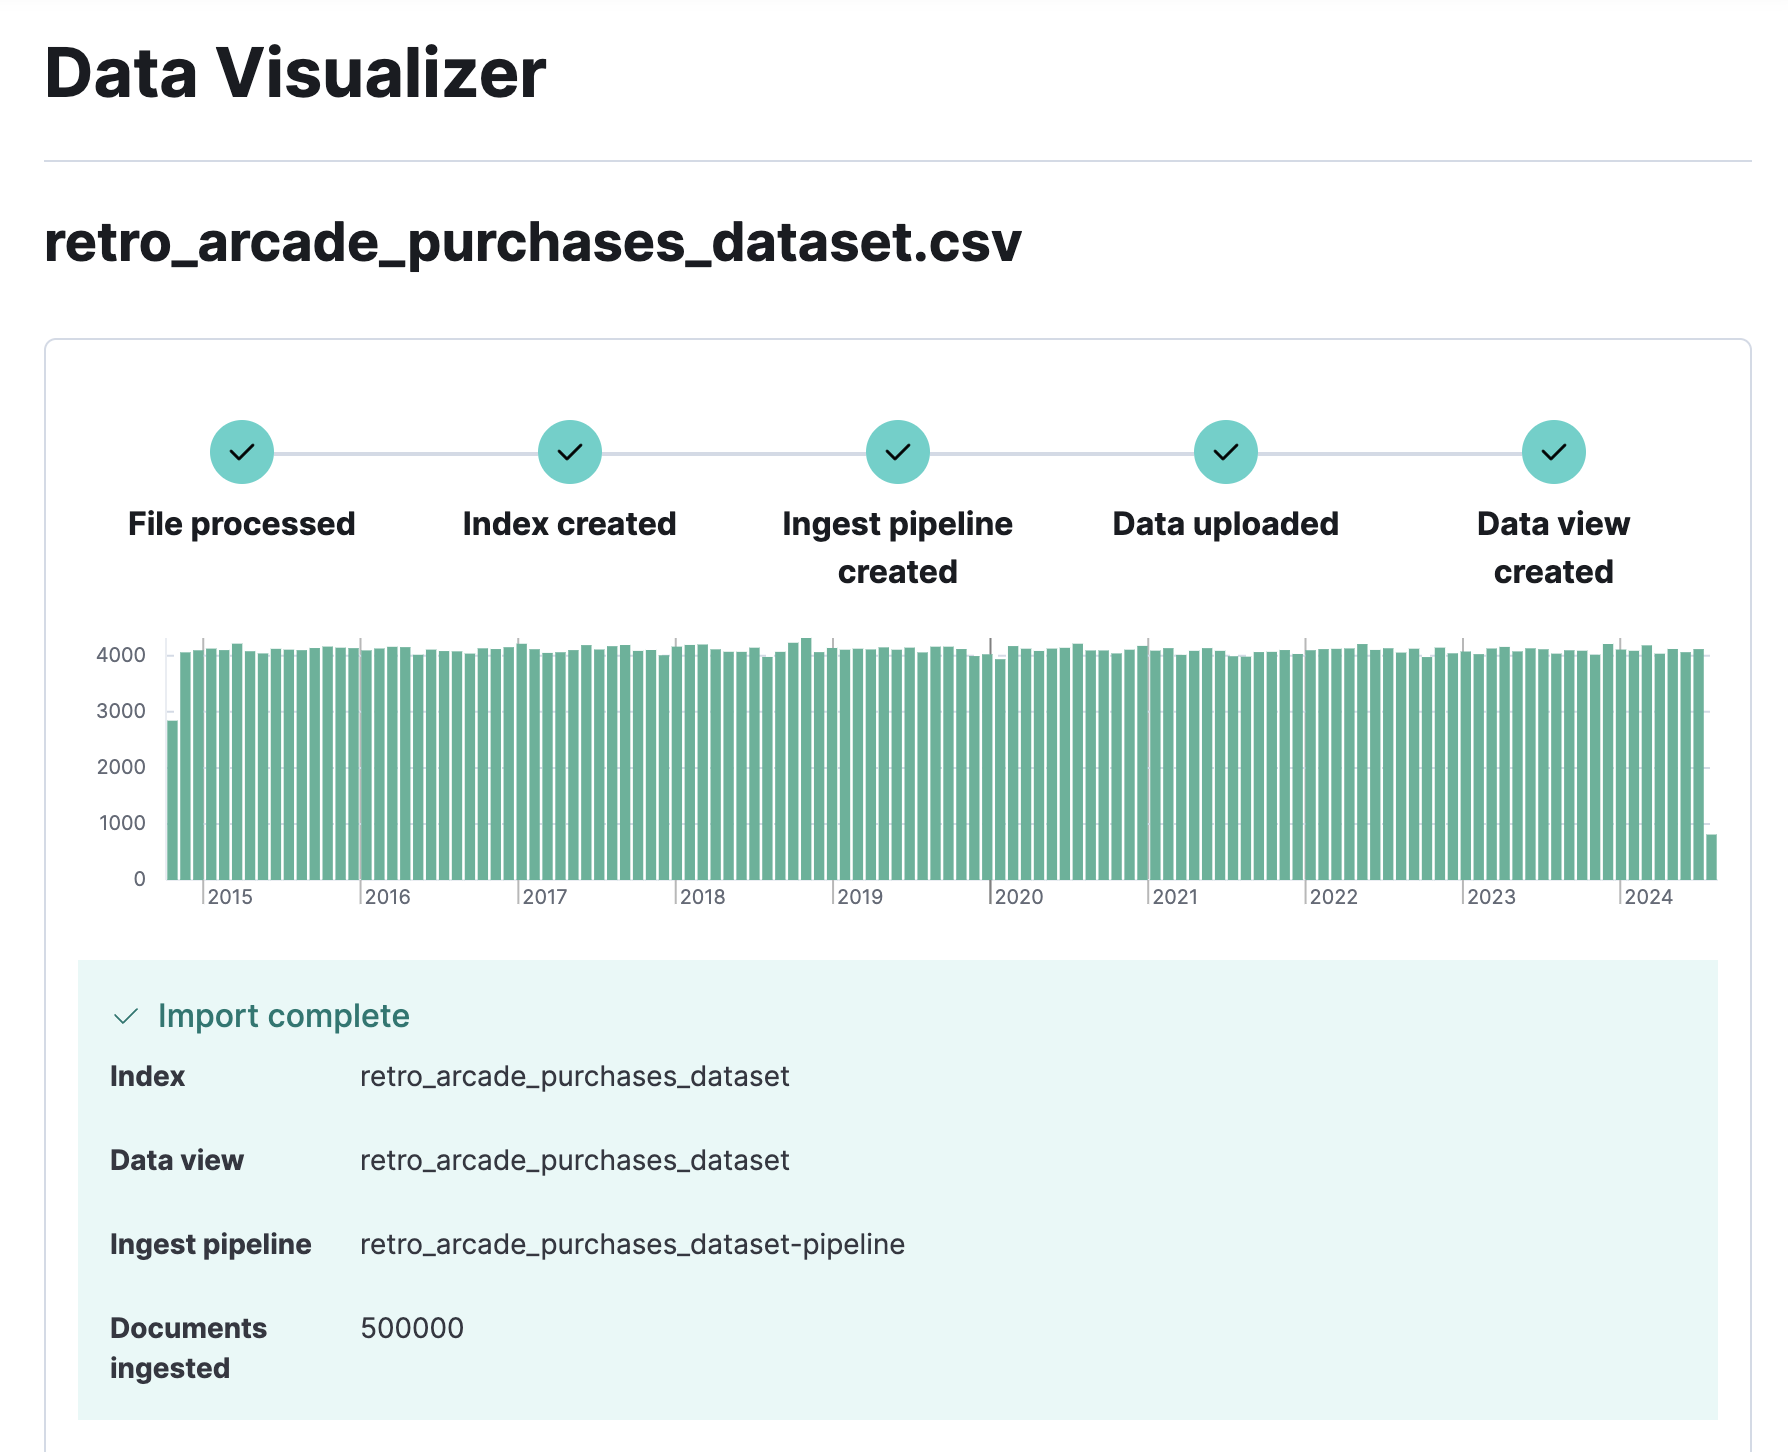Click the File processed checkmark step icon
This screenshot has height=1452, width=1788.
(x=242, y=452)
